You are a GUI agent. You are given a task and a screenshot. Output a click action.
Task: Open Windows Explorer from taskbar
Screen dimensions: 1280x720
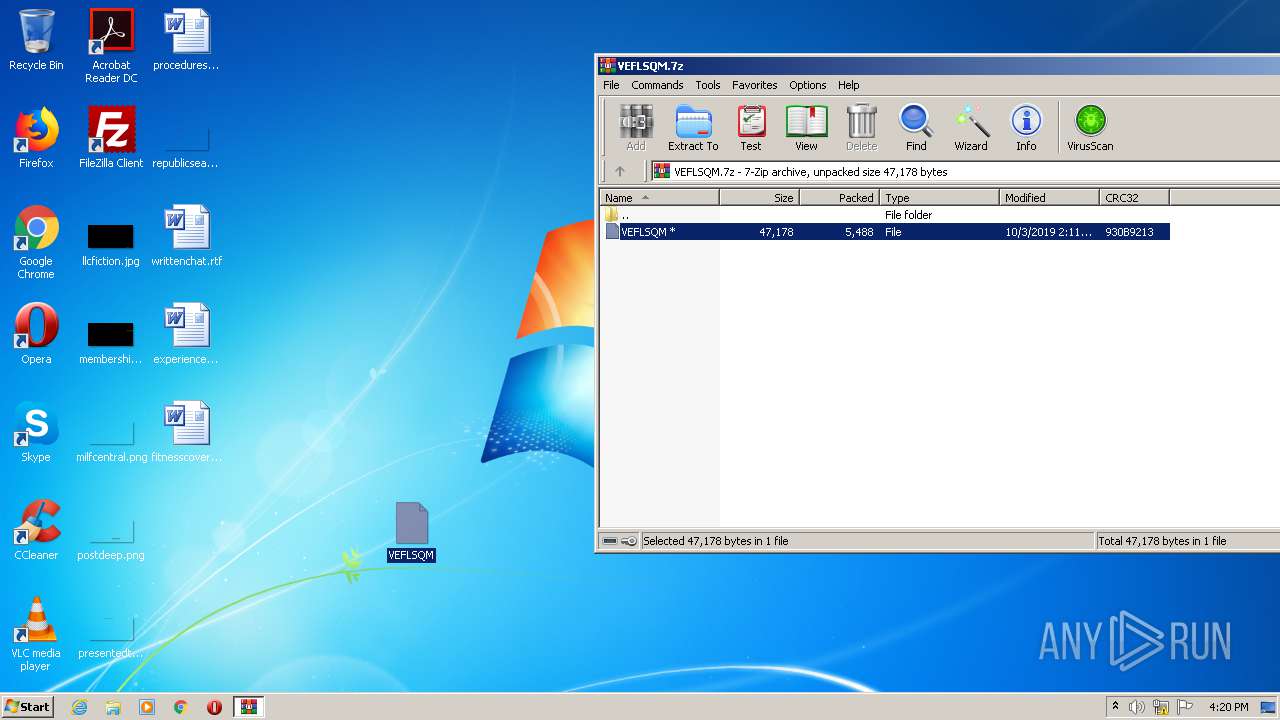coord(113,707)
